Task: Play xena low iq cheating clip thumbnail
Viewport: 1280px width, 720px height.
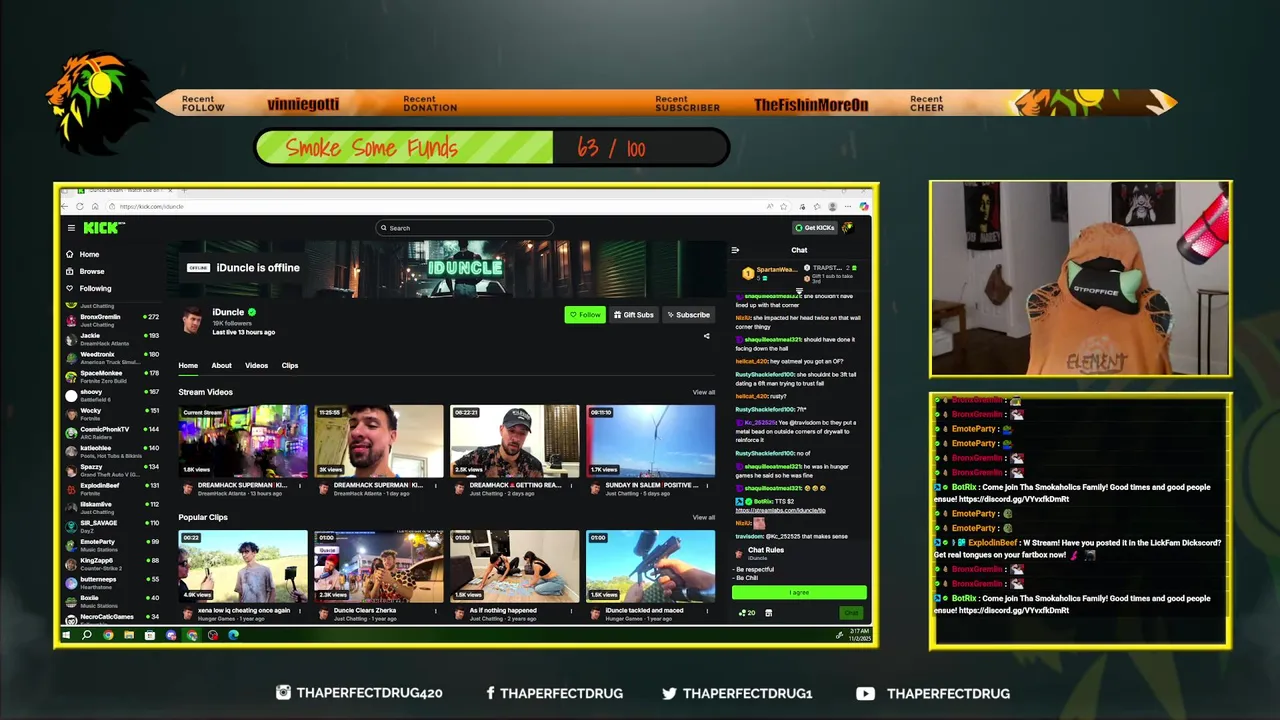Action: click(243, 566)
